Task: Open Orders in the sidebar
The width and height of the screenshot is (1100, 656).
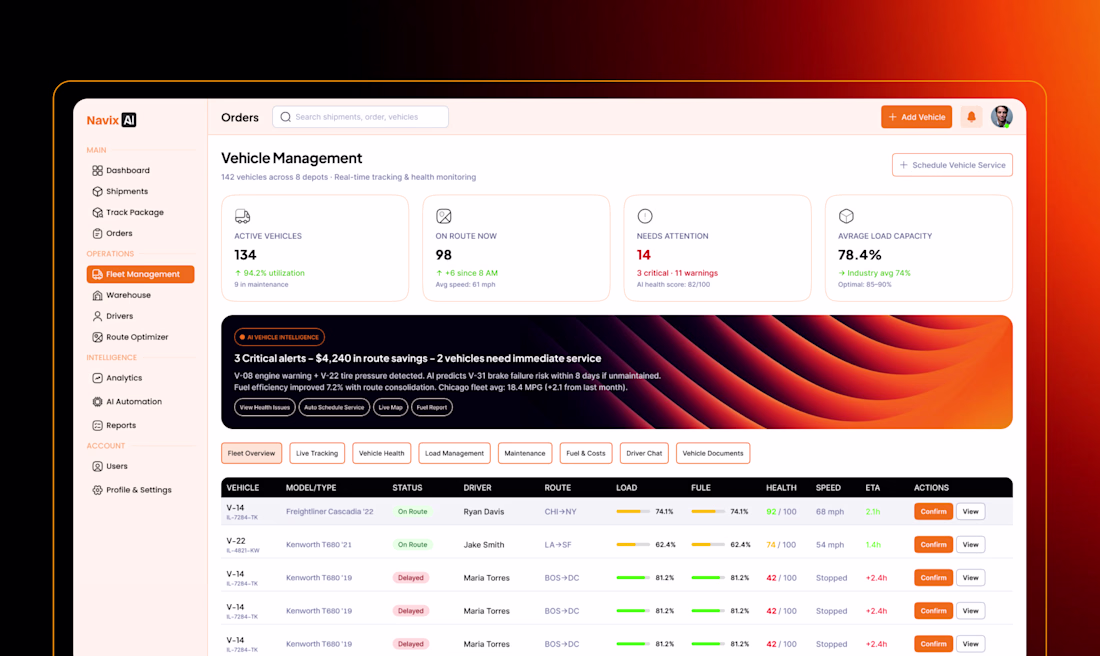Action: point(112,234)
